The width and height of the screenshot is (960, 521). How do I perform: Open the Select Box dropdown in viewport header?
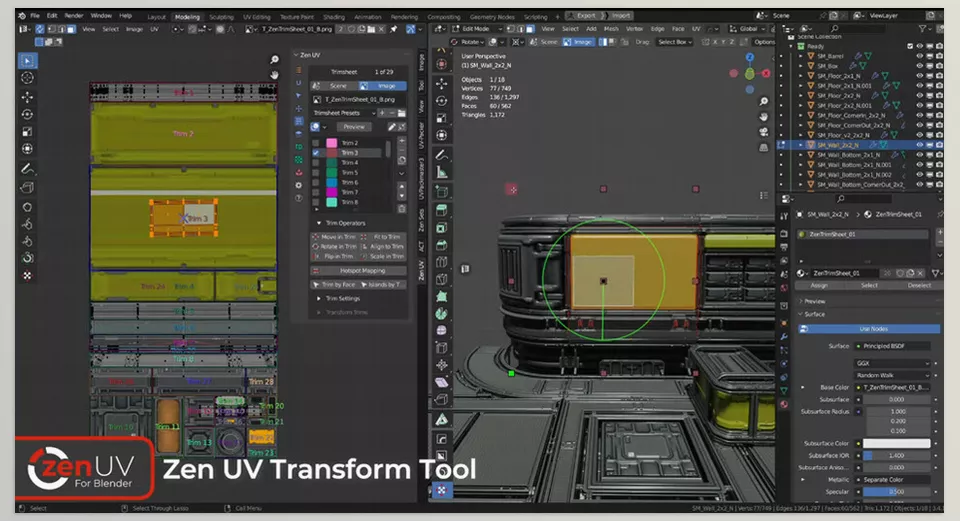[x=675, y=42]
